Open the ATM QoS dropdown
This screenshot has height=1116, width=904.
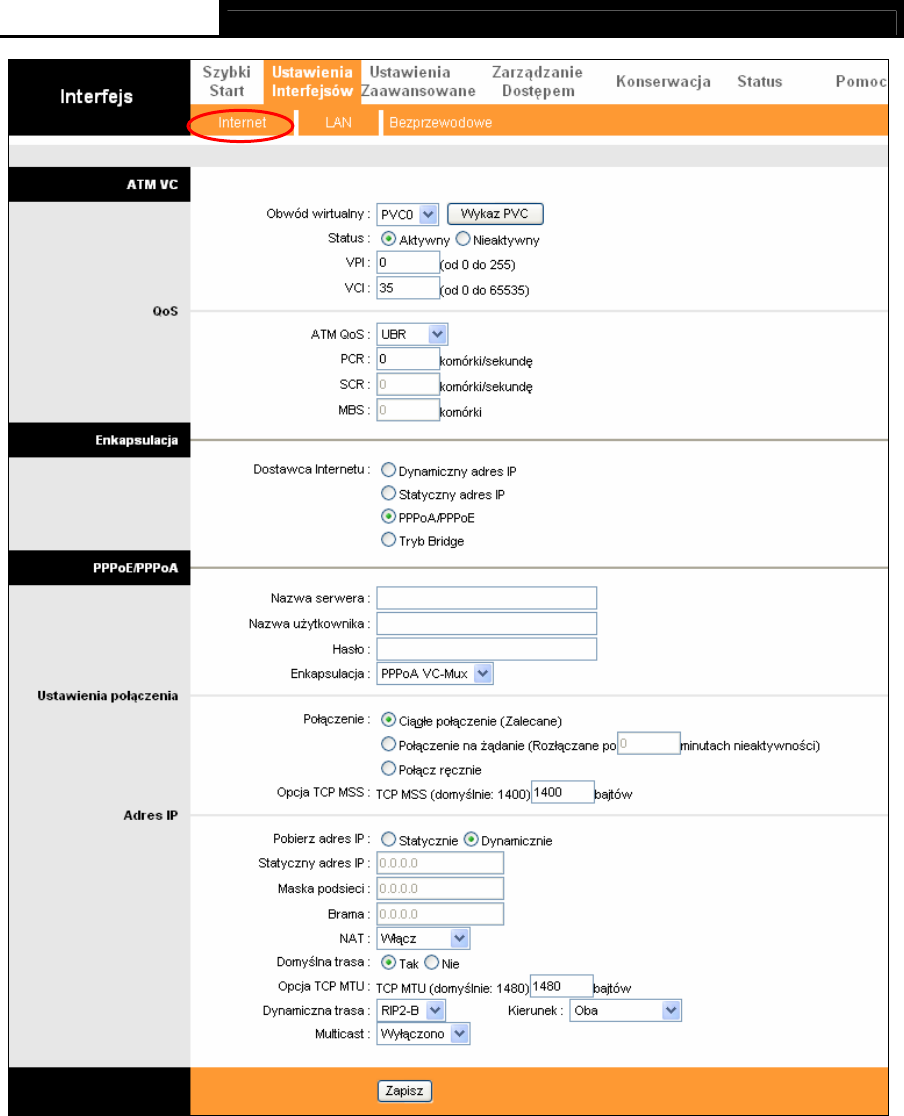tap(412, 334)
